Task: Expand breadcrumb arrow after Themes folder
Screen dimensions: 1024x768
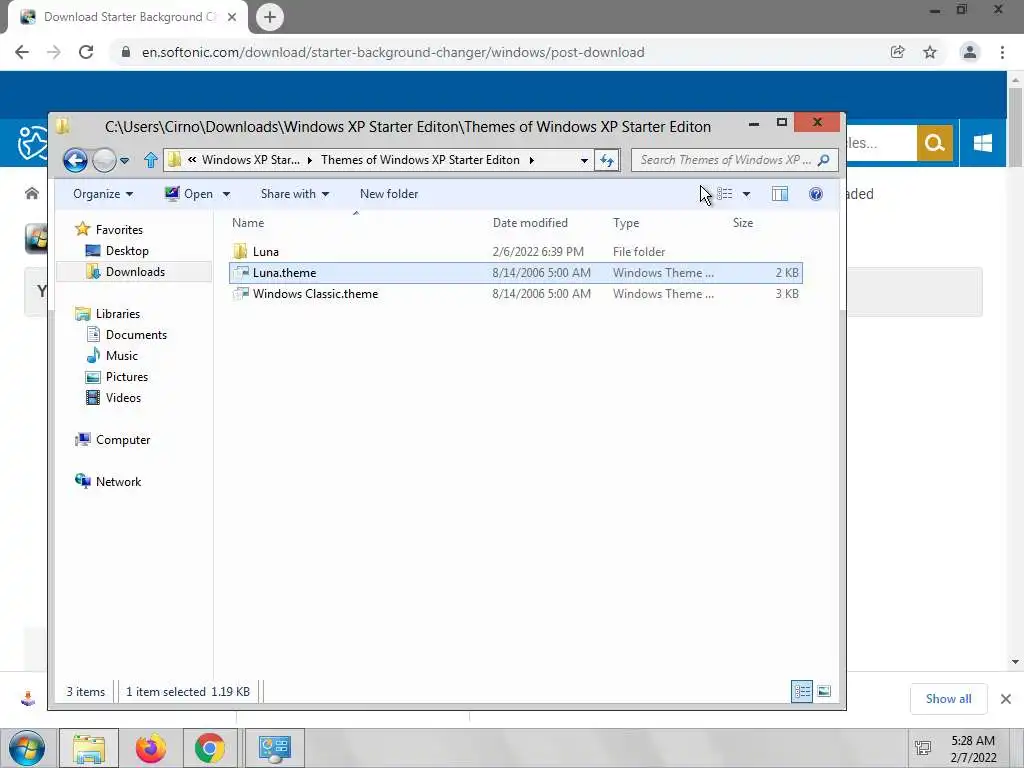Action: (x=532, y=160)
